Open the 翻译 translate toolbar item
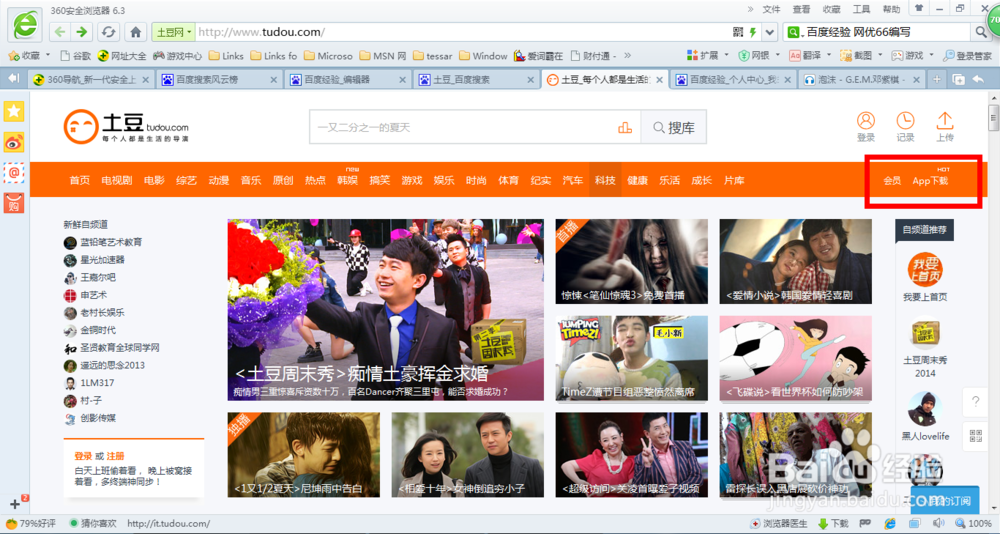Image resolution: width=1000 pixels, height=534 pixels. [807, 56]
